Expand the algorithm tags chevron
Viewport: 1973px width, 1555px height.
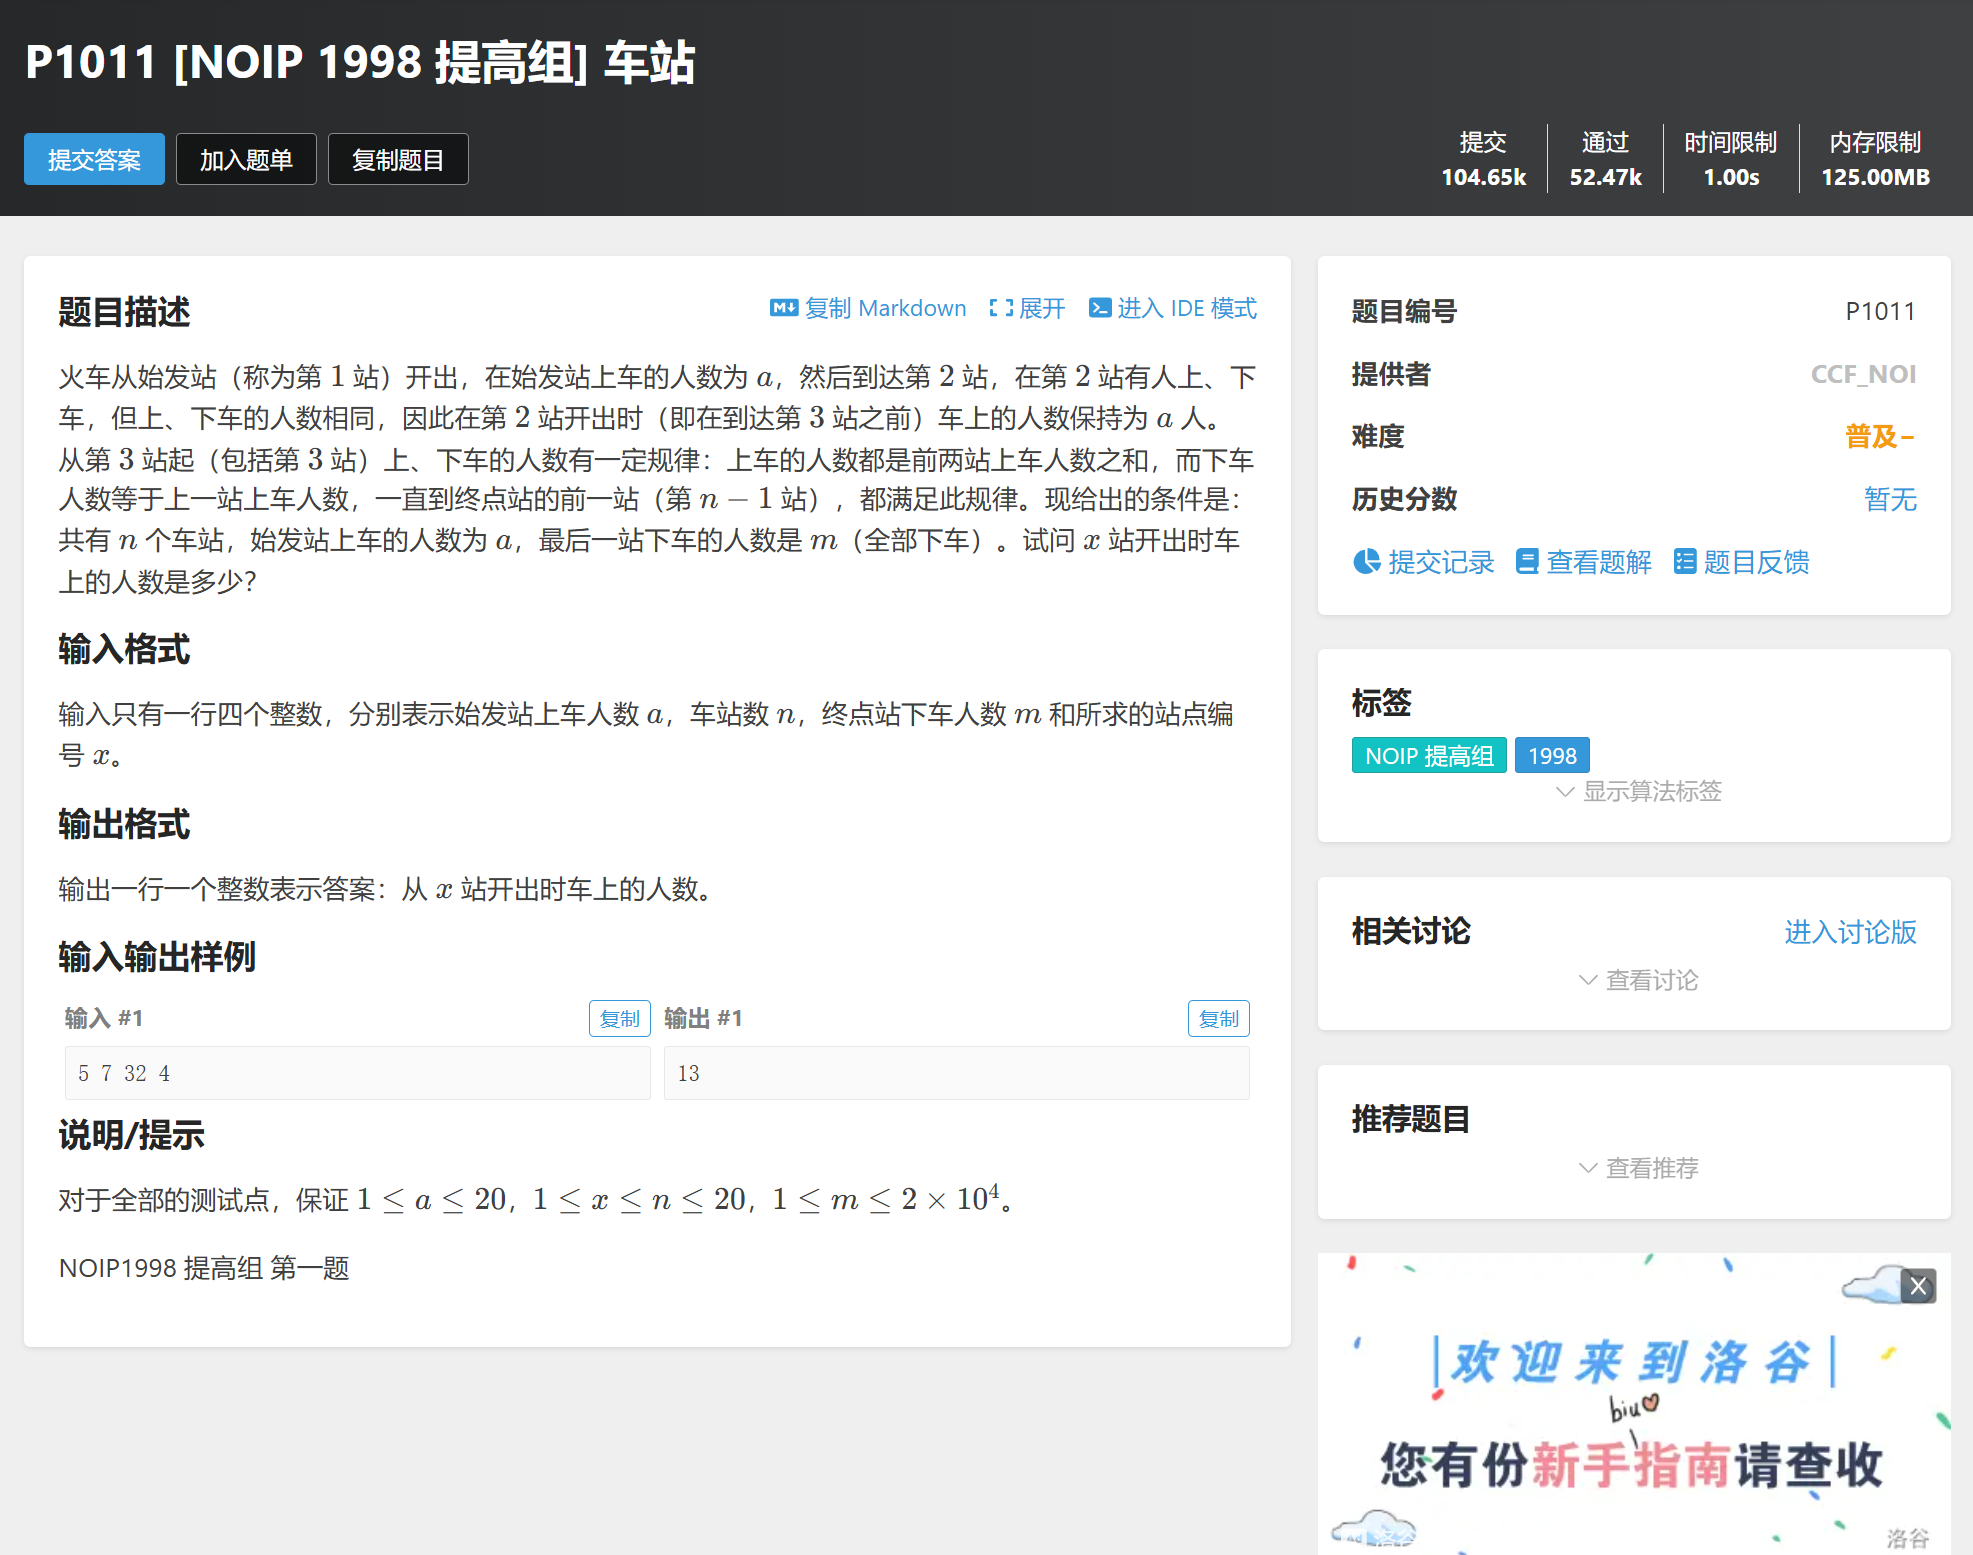tap(1566, 792)
